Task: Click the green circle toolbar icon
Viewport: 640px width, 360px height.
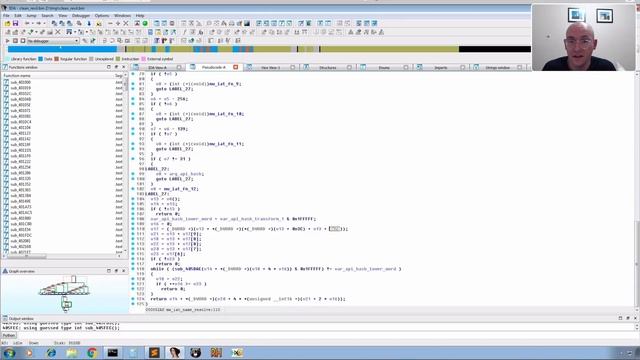Action: click(145, 24)
